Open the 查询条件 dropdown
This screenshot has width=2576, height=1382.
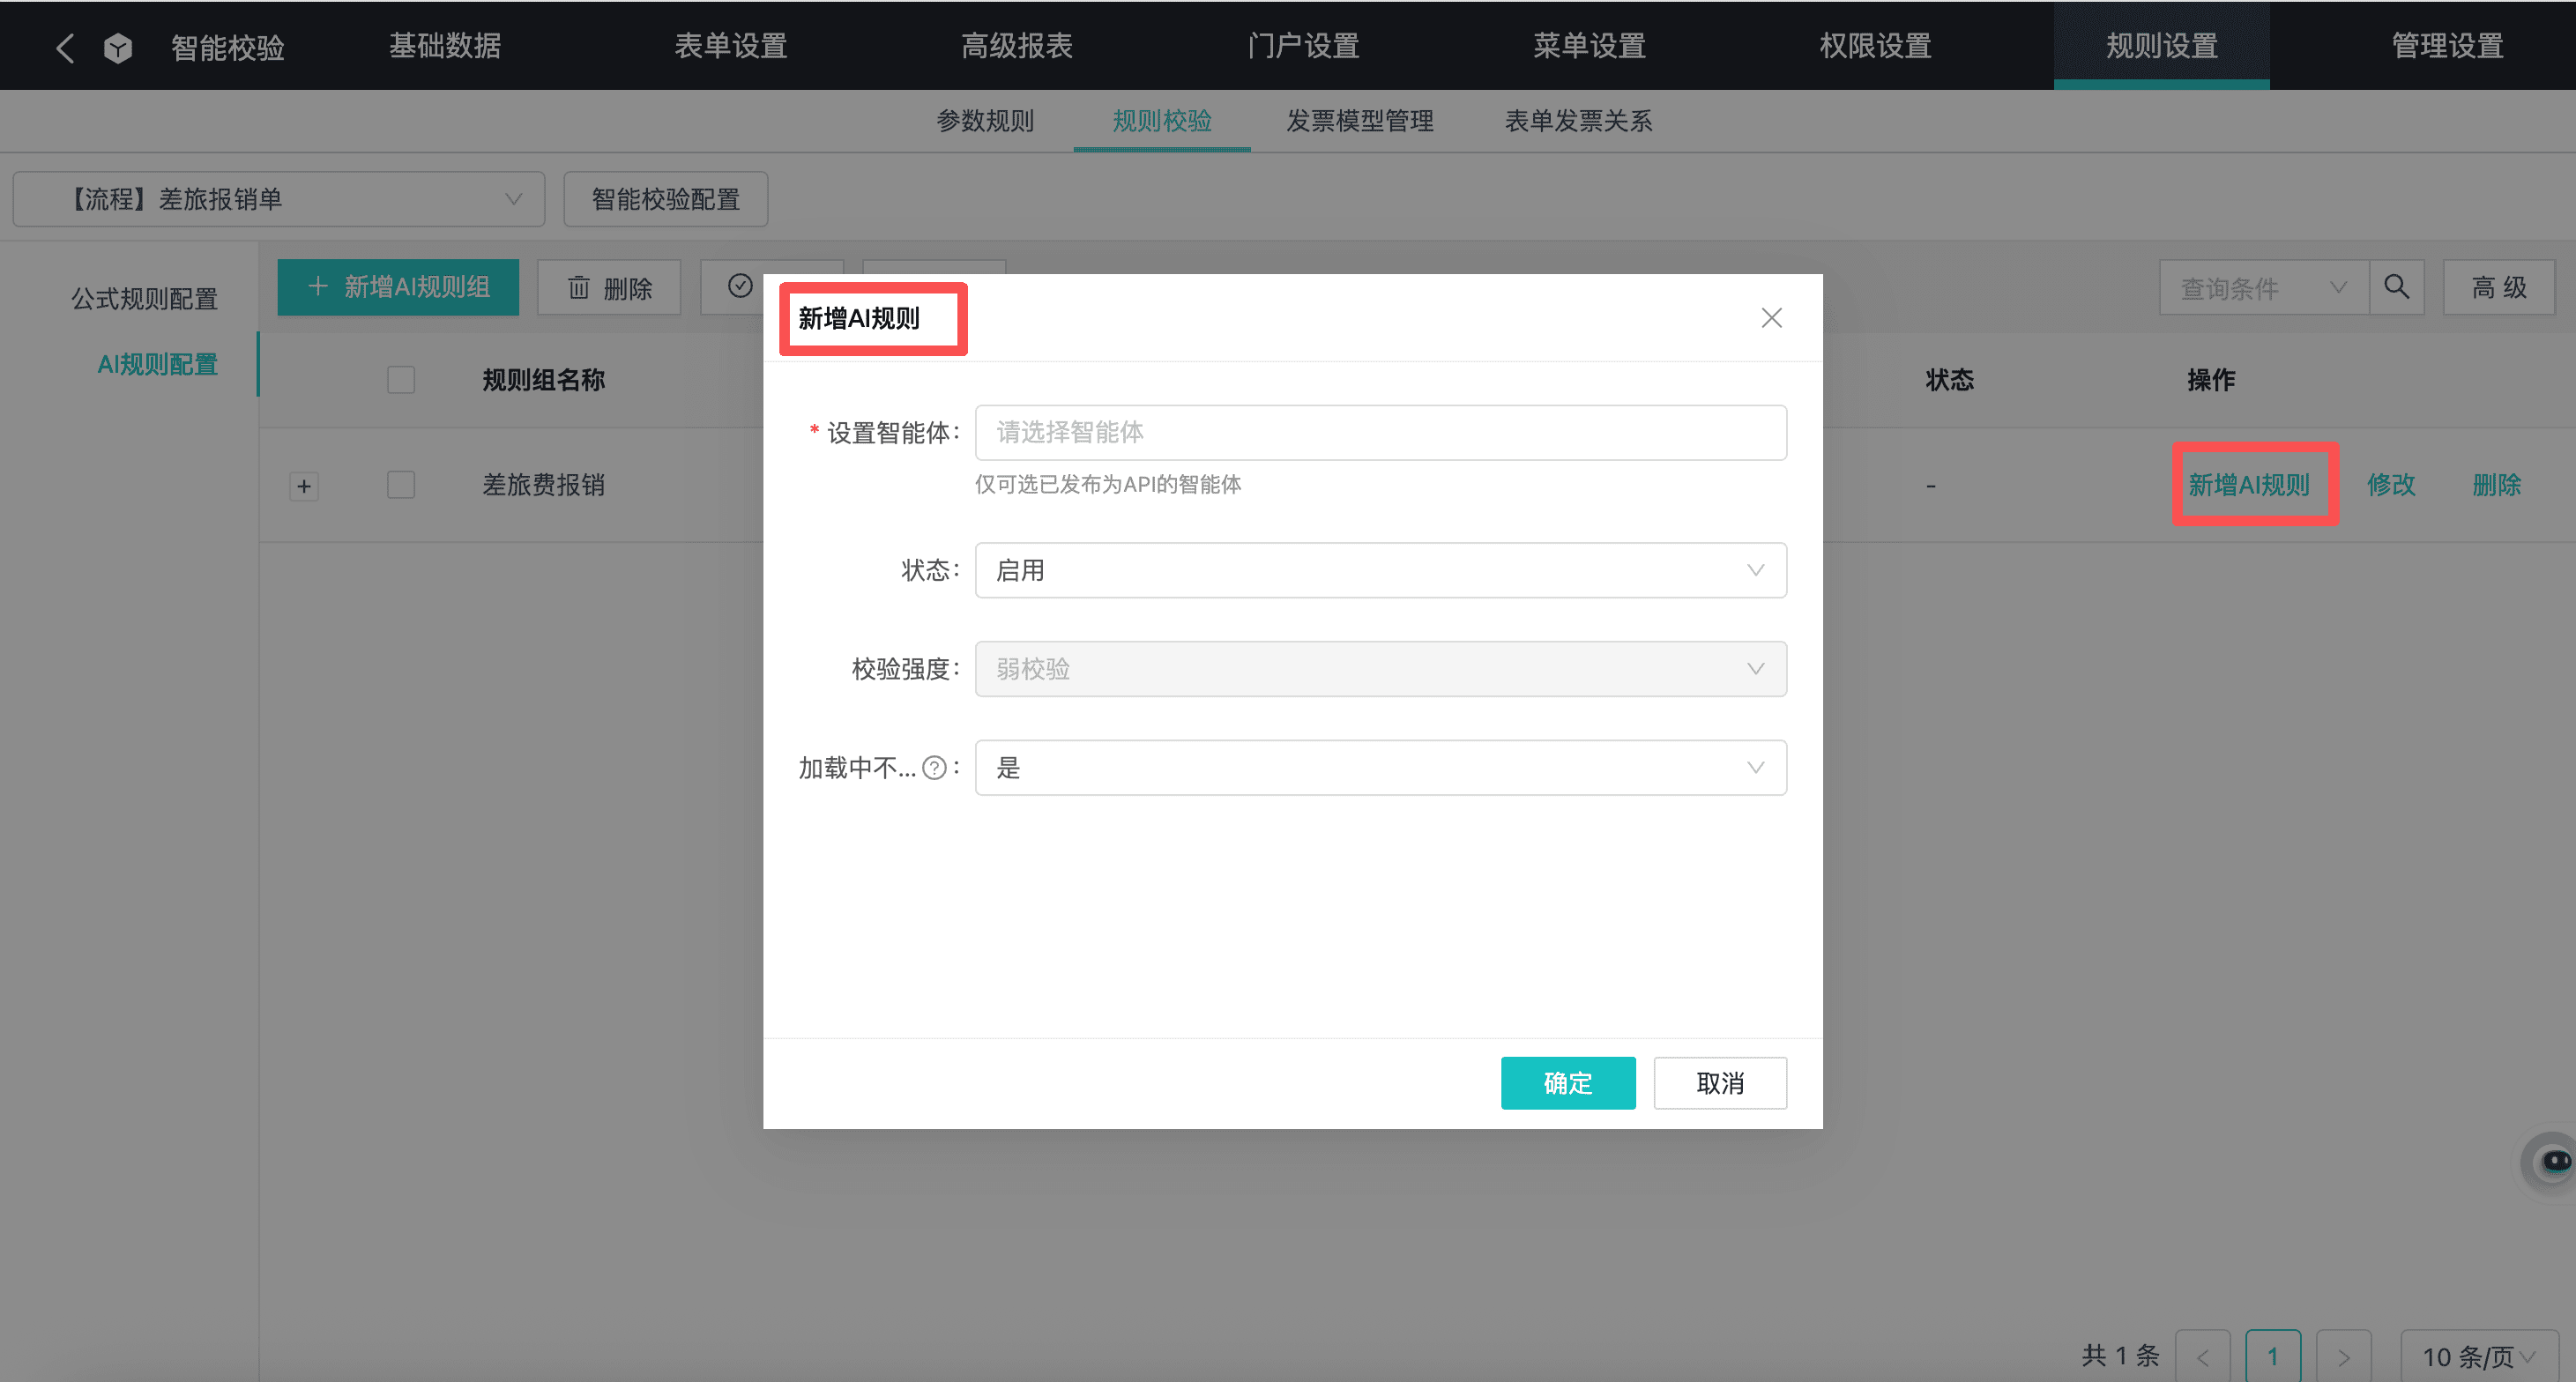coord(2264,288)
